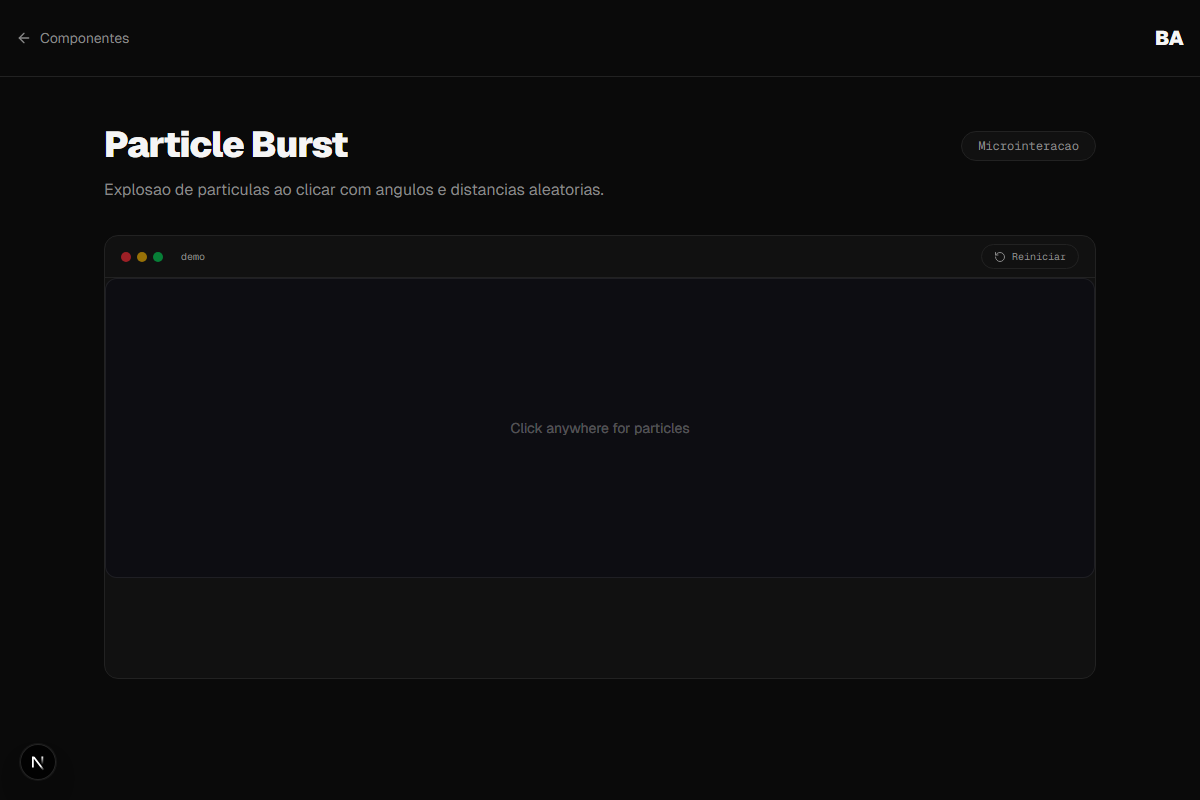Click the N avatar in the corner

click(x=37, y=761)
